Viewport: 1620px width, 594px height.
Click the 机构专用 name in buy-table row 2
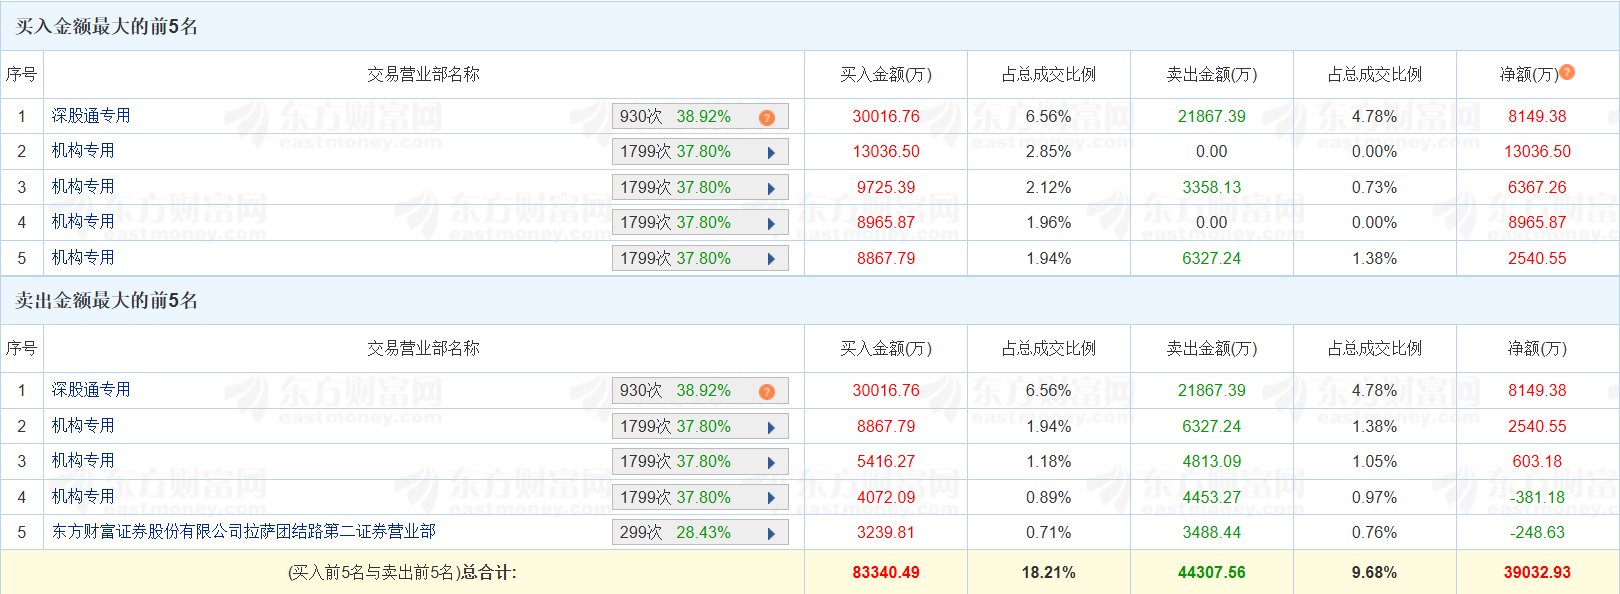[83, 151]
